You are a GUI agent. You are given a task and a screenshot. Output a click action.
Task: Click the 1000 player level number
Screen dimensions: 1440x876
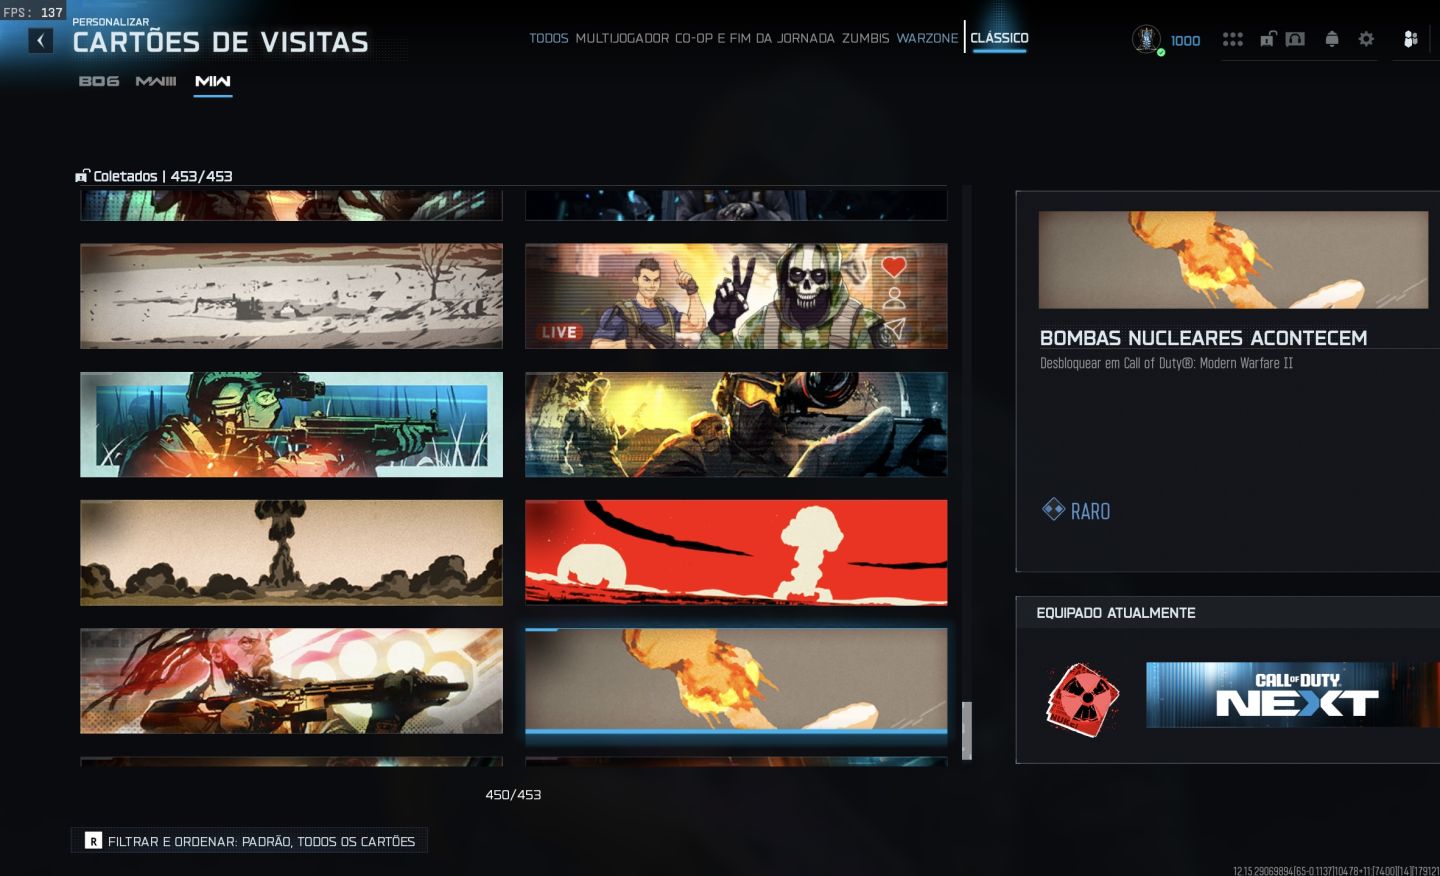coord(1185,41)
